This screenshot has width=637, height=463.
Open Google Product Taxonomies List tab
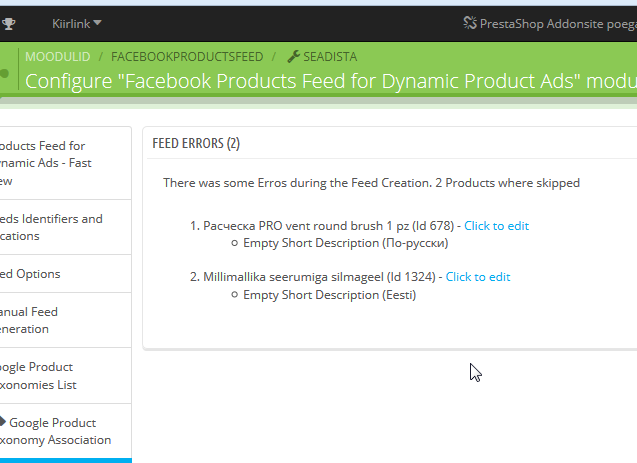point(40,375)
